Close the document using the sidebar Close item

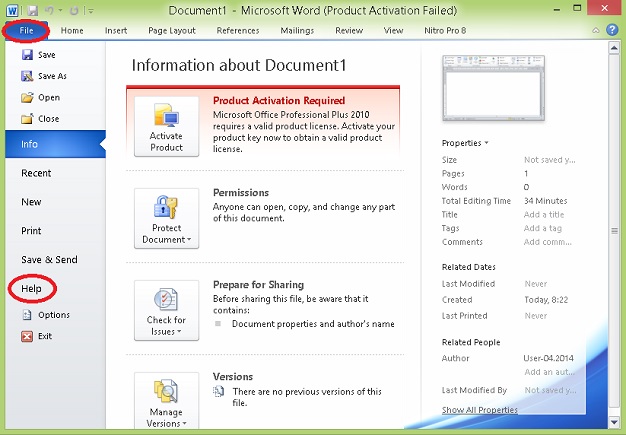coord(48,119)
